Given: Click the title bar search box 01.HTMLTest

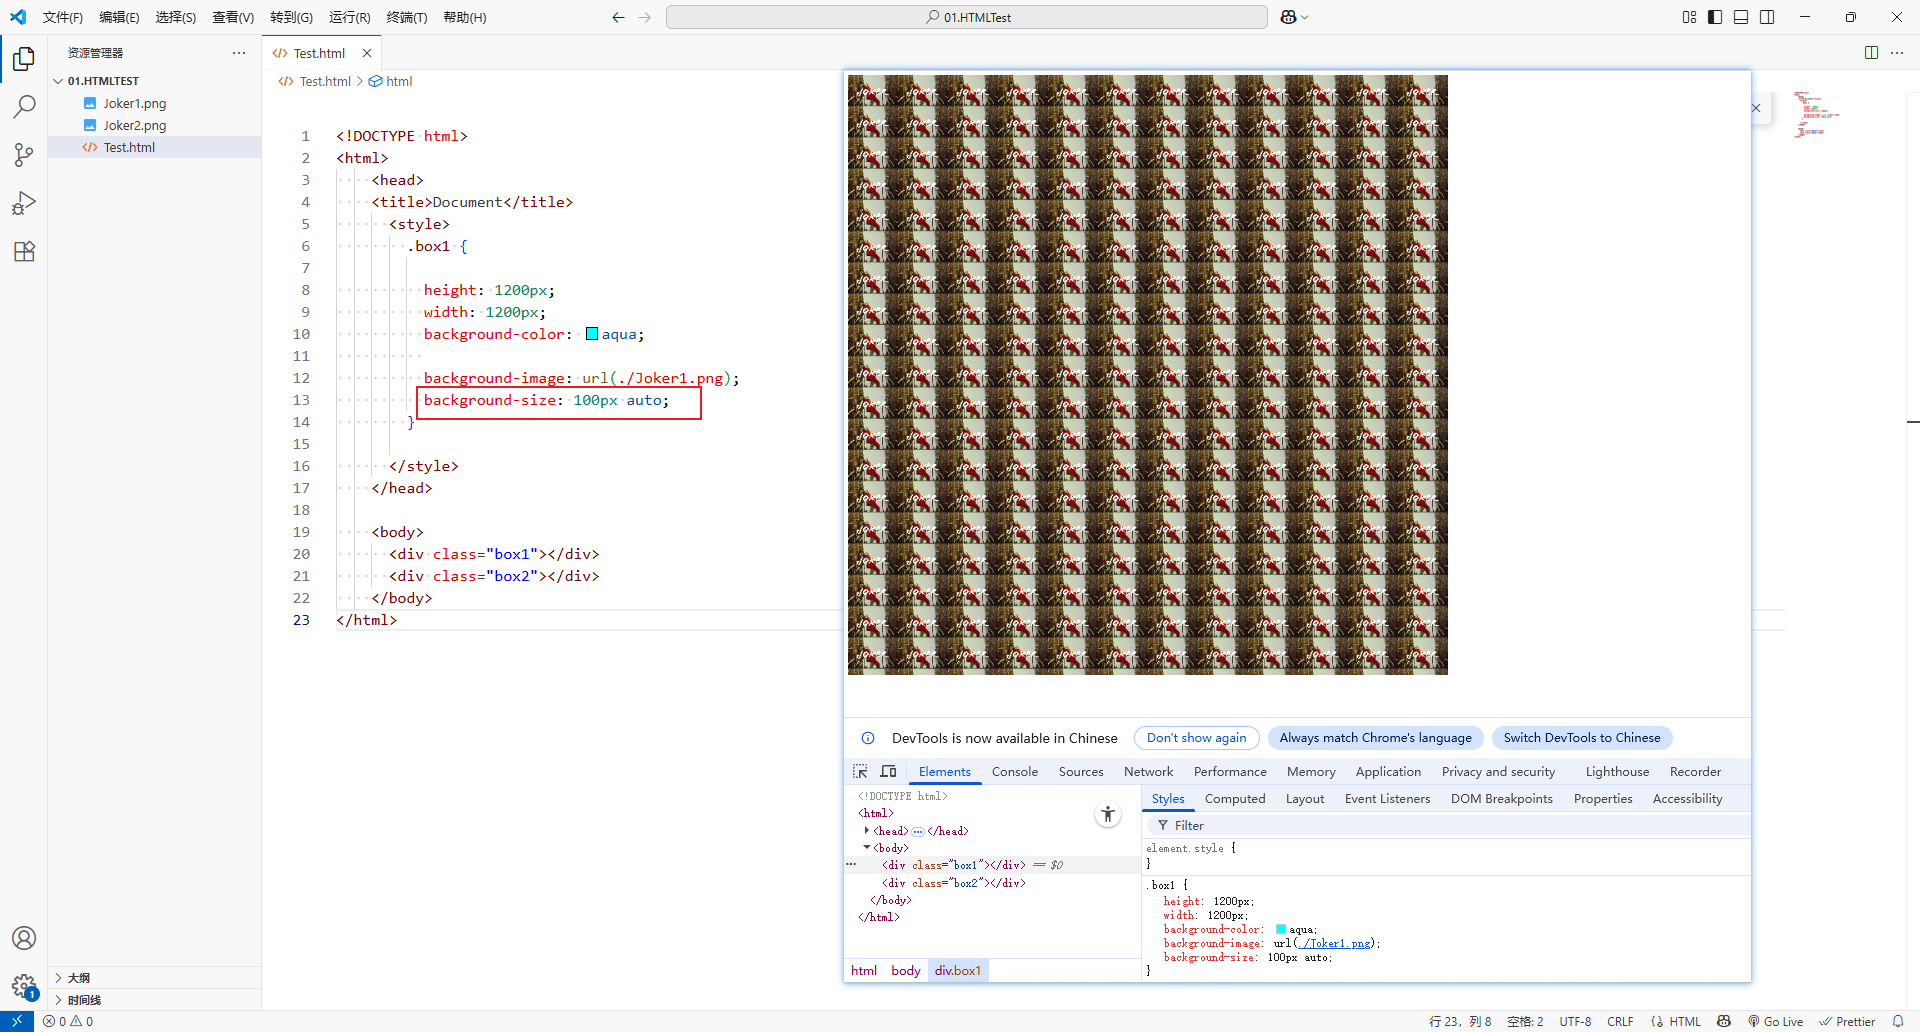Looking at the screenshot, I should point(967,17).
